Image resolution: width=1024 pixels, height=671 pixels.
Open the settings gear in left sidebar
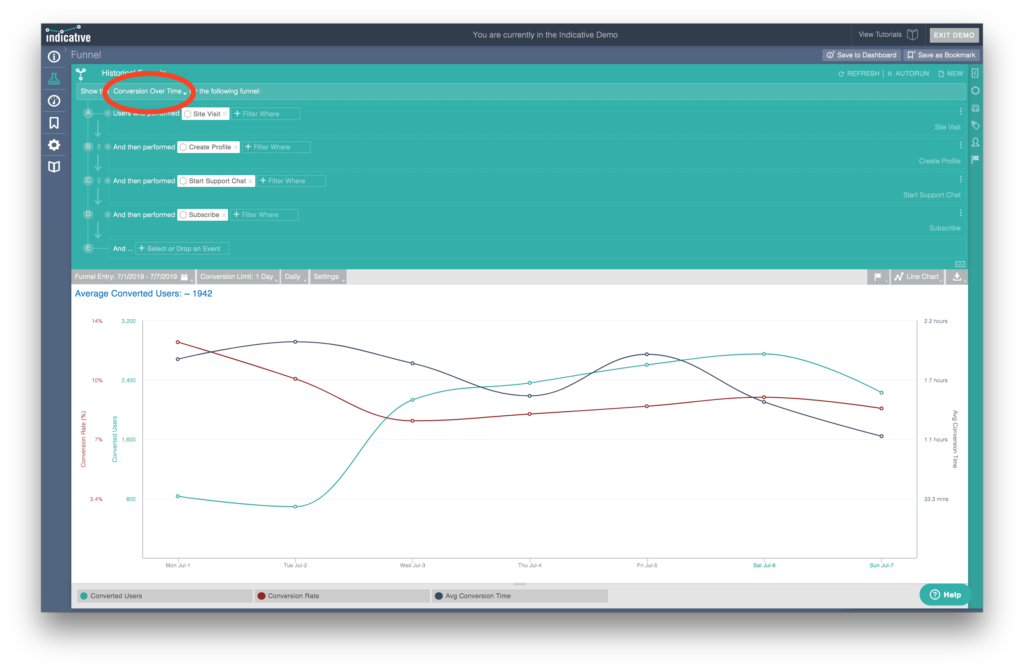[54, 145]
